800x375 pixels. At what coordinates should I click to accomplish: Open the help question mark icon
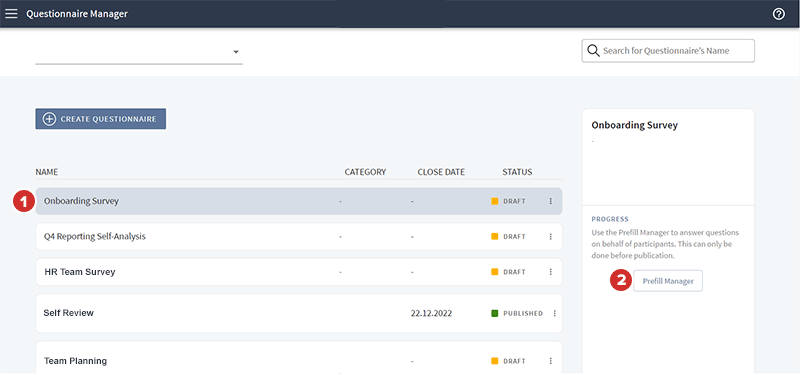pos(779,14)
